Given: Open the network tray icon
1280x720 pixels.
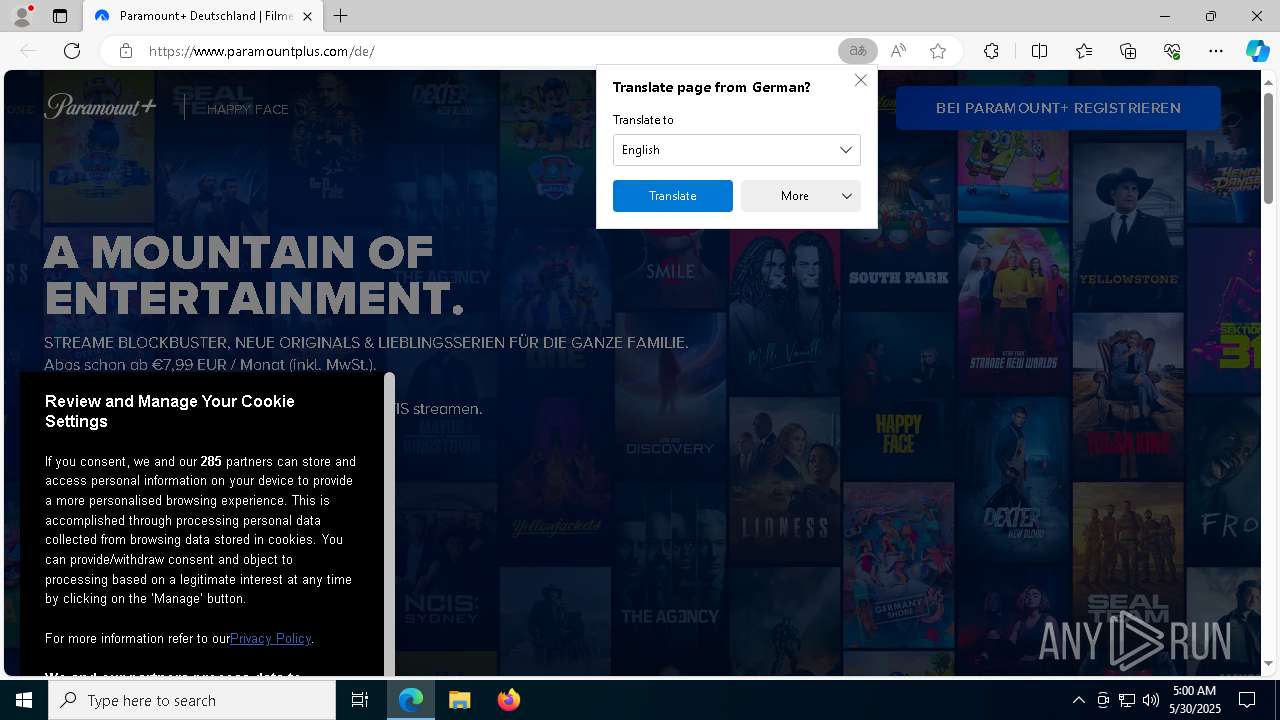Looking at the screenshot, I should pos(1126,700).
